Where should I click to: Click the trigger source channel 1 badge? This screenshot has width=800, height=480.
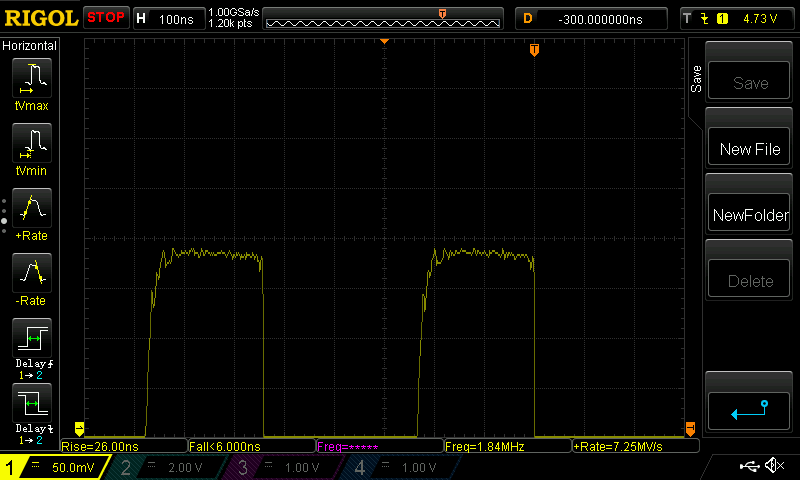coord(722,19)
